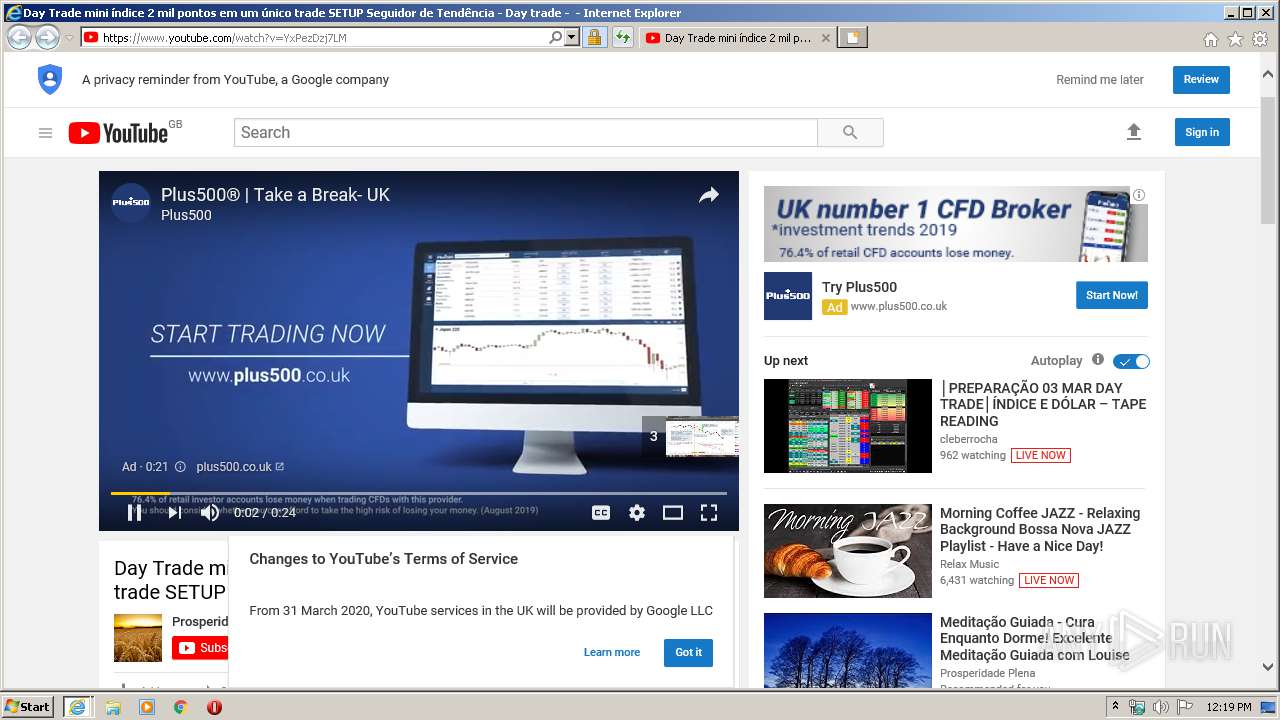The height and width of the screenshot is (720, 1280).
Task: Open plus500.co.uk link in the player
Action: [x=240, y=467]
